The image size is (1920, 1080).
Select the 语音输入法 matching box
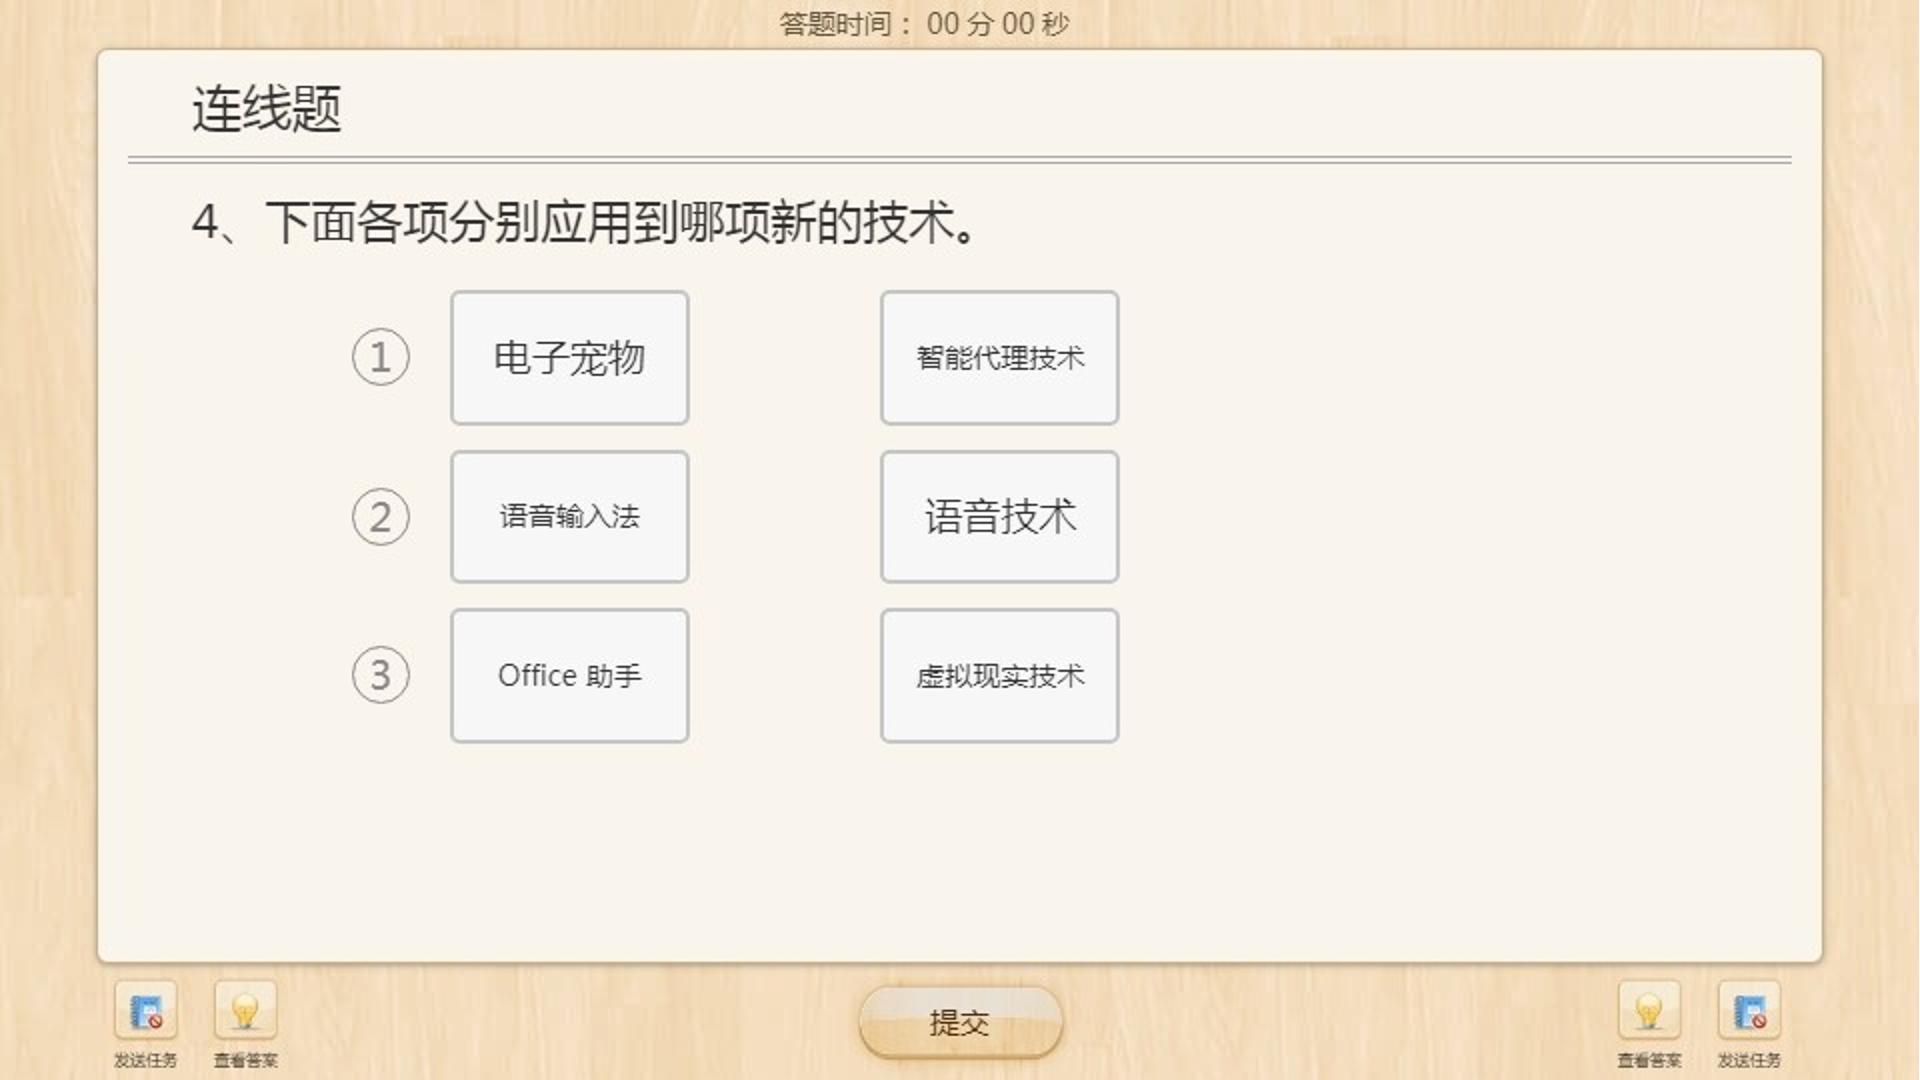[570, 517]
